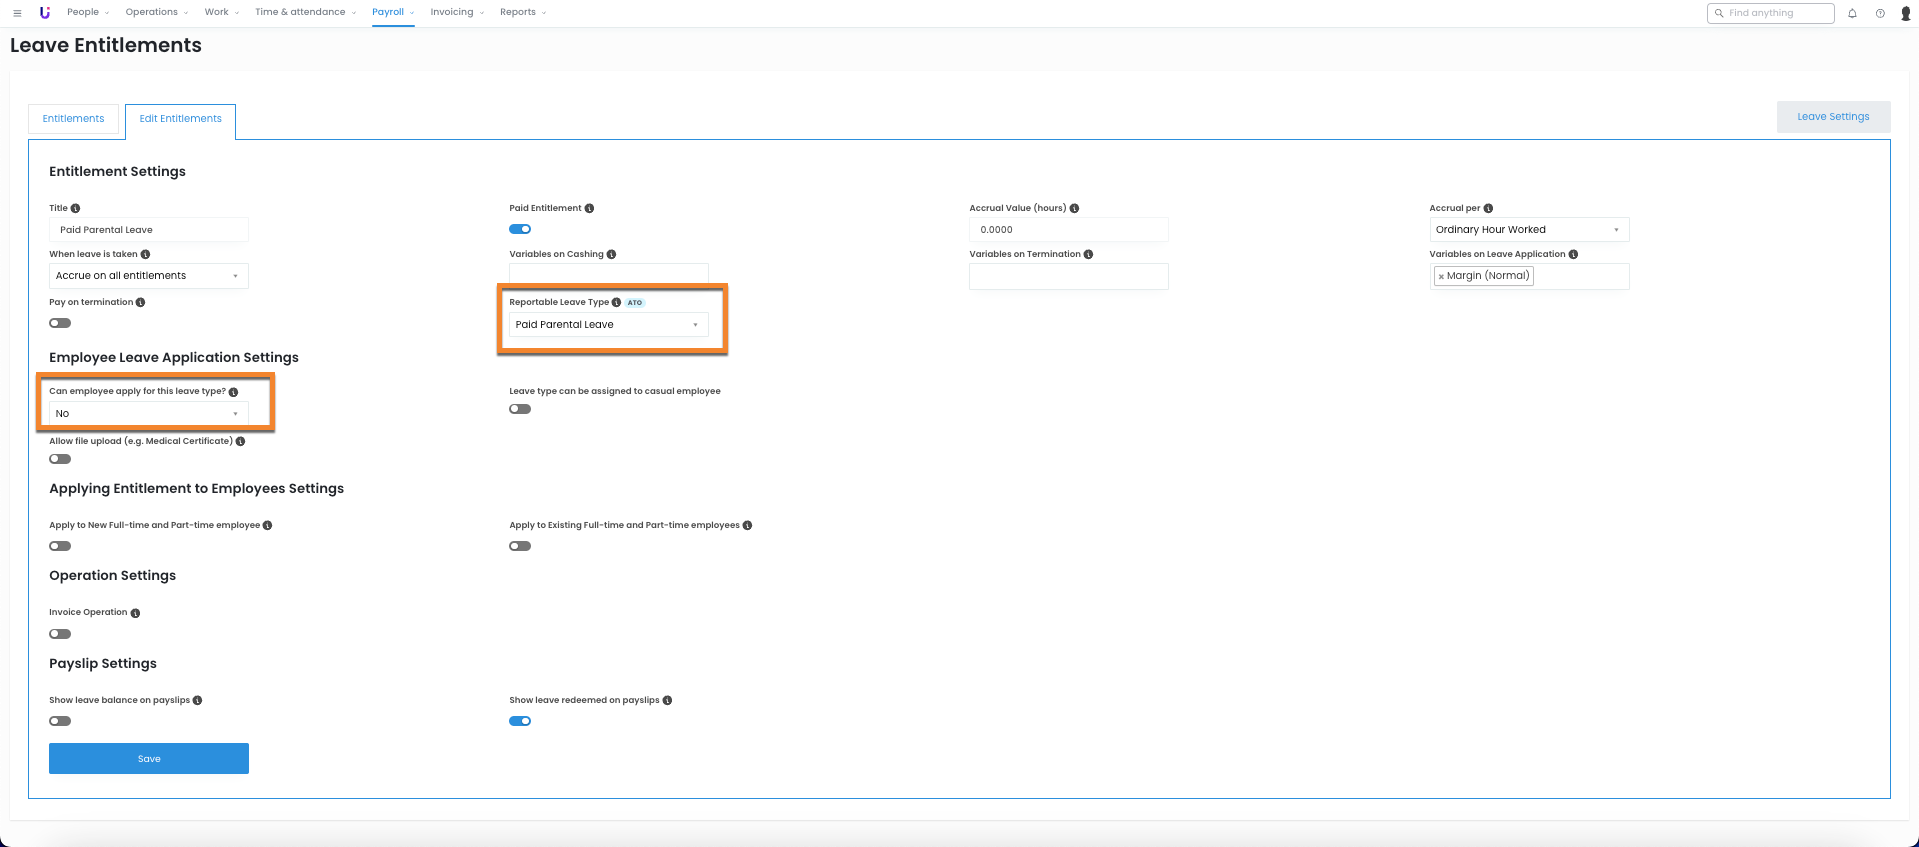Click the Accrual Value hours field
Screen dimensions: 1919x847
click(1068, 230)
